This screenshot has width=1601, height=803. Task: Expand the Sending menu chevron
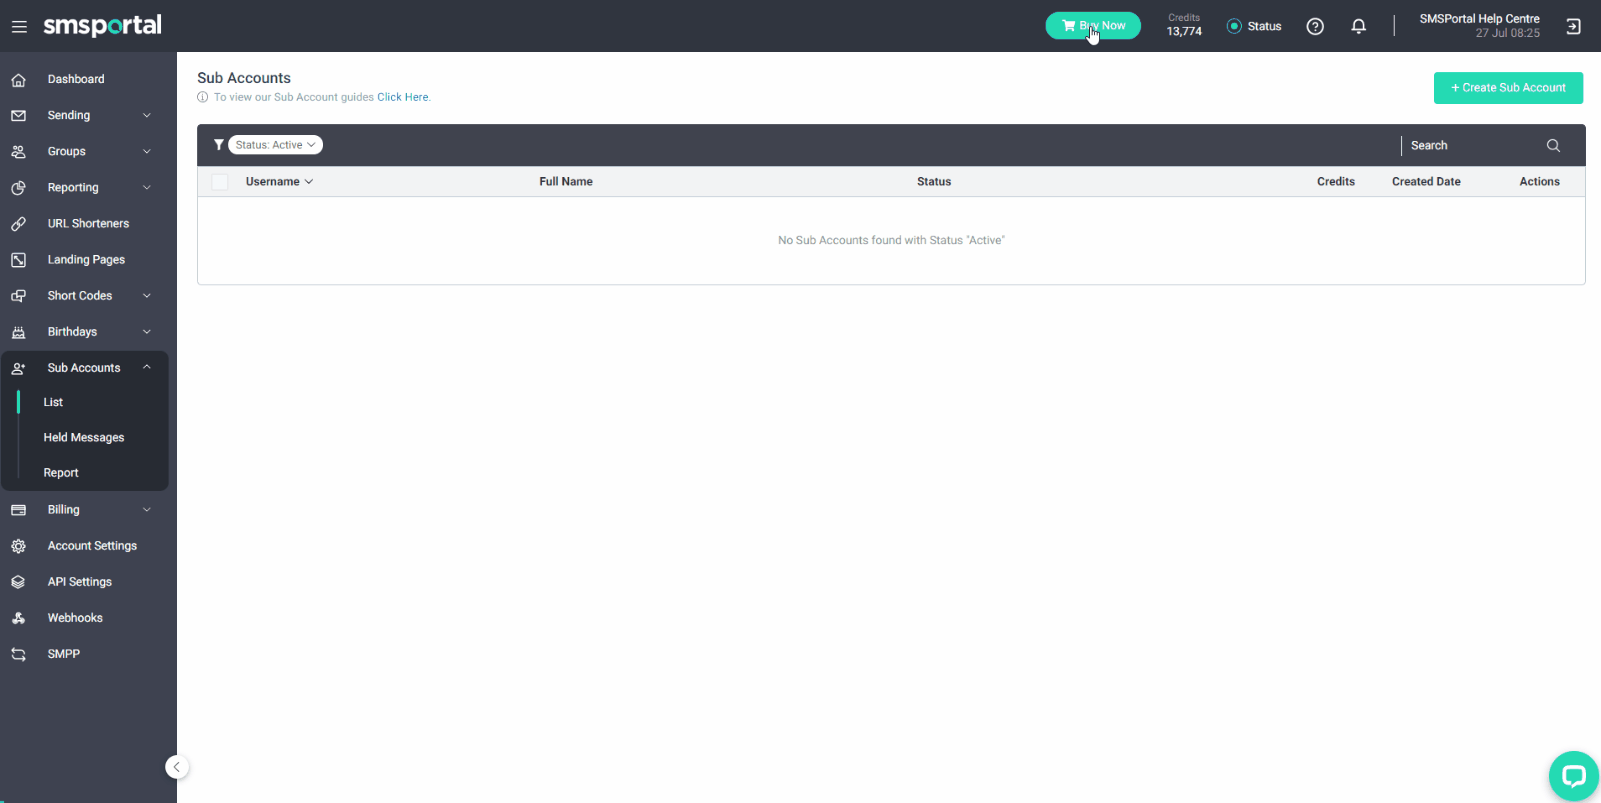(147, 116)
